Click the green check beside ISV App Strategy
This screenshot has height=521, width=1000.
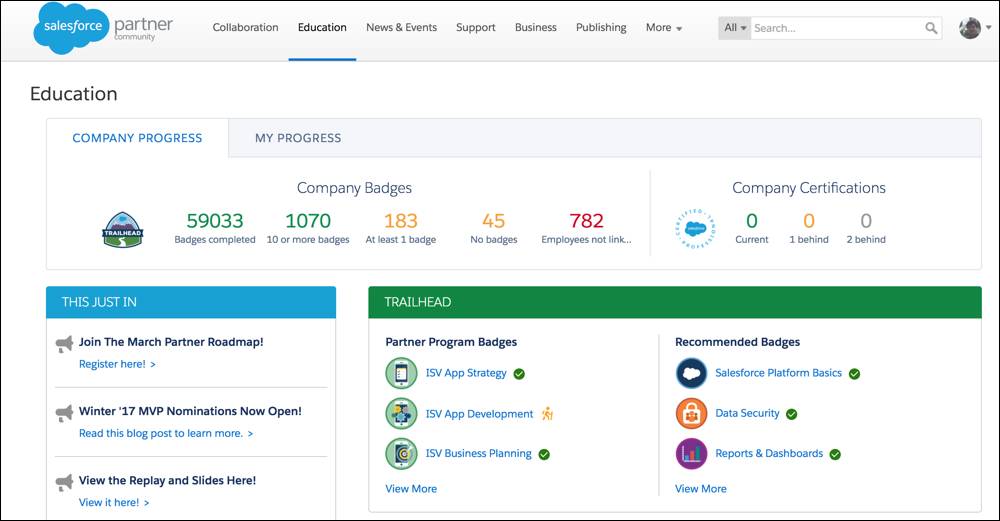519,374
